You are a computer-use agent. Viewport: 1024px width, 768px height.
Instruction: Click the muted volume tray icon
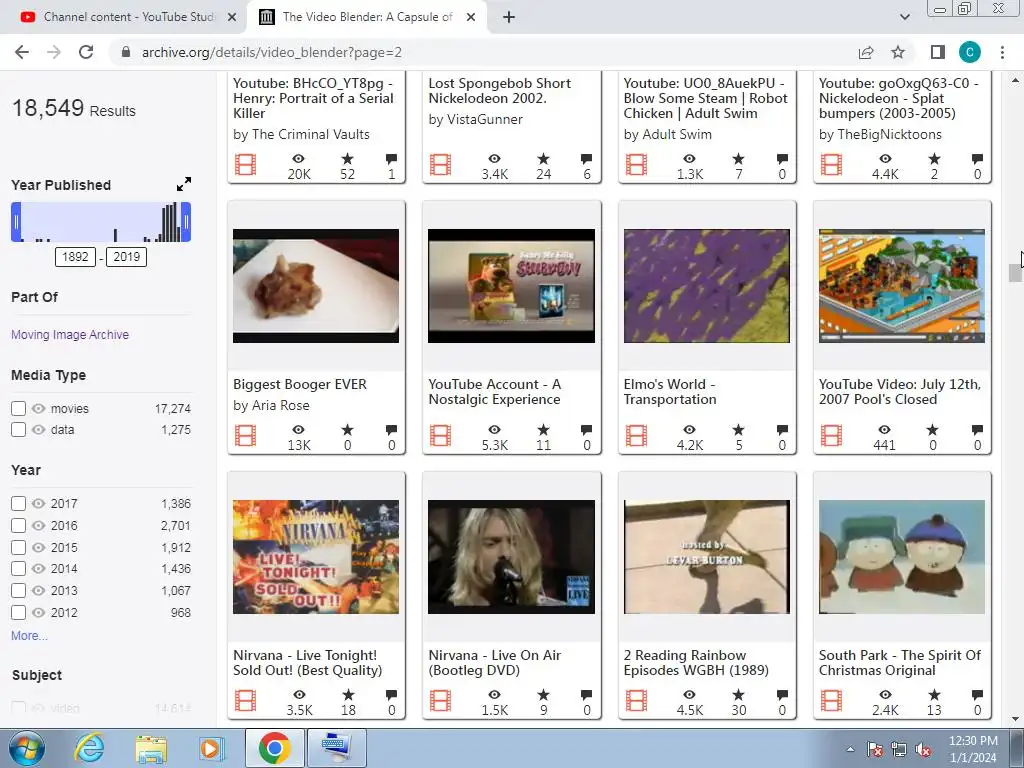tap(923, 750)
